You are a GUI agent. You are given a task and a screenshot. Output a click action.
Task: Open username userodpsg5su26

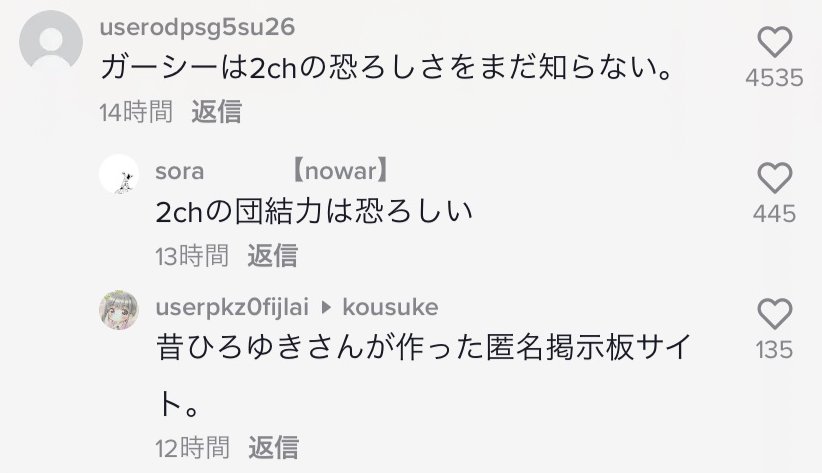pos(197,27)
